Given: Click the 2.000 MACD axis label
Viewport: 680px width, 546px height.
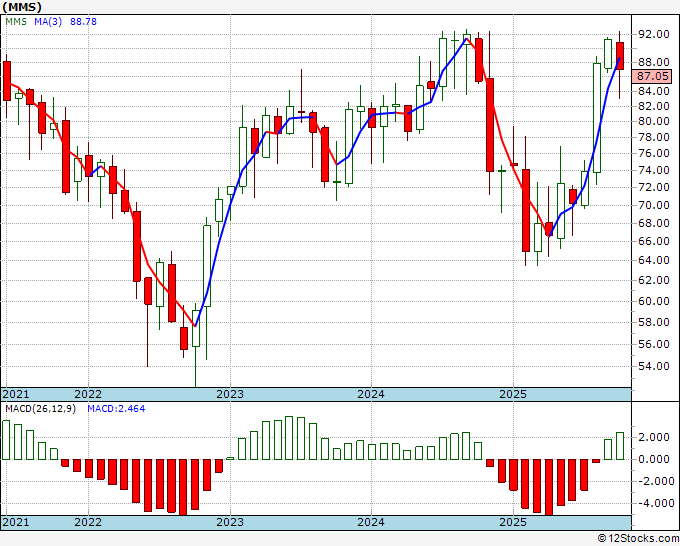Looking at the screenshot, I should [x=653, y=437].
